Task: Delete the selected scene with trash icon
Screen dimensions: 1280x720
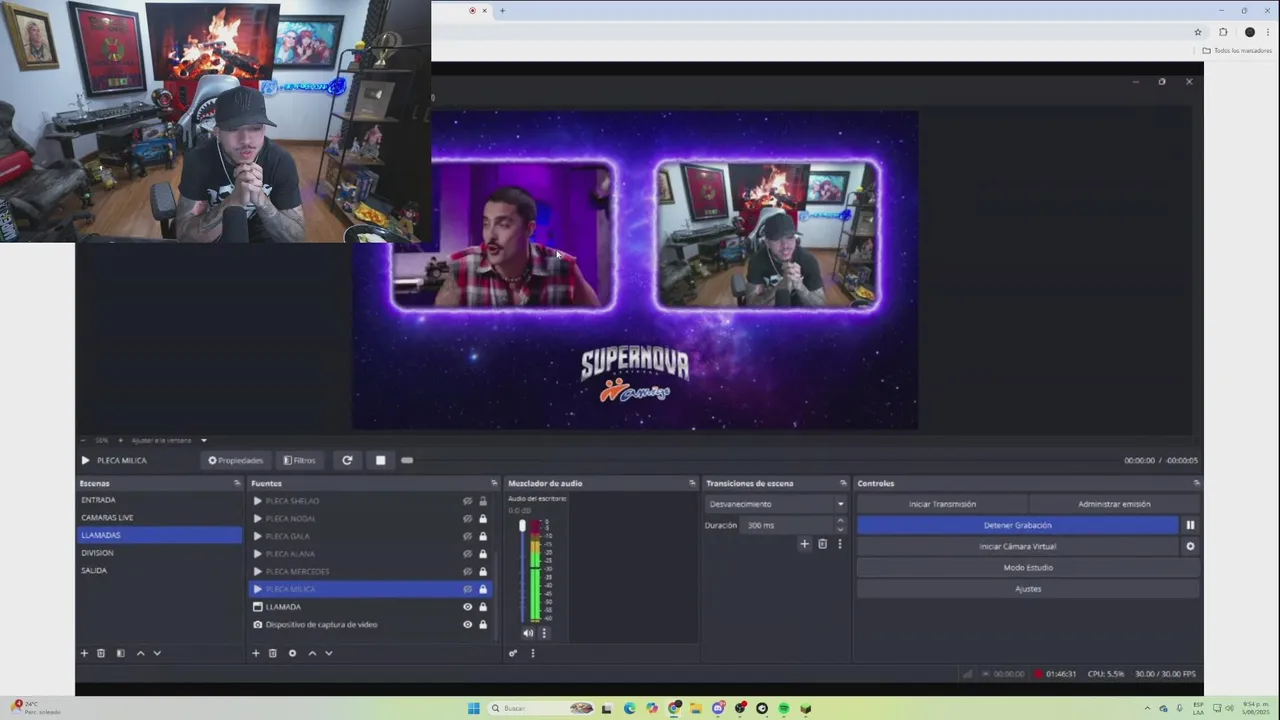Action: 101,653
